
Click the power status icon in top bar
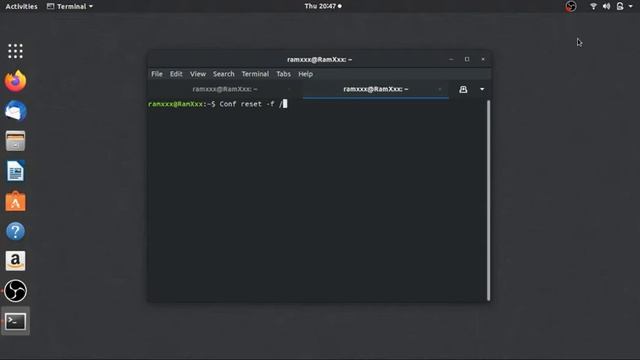pyautogui.click(x=620, y=6)
